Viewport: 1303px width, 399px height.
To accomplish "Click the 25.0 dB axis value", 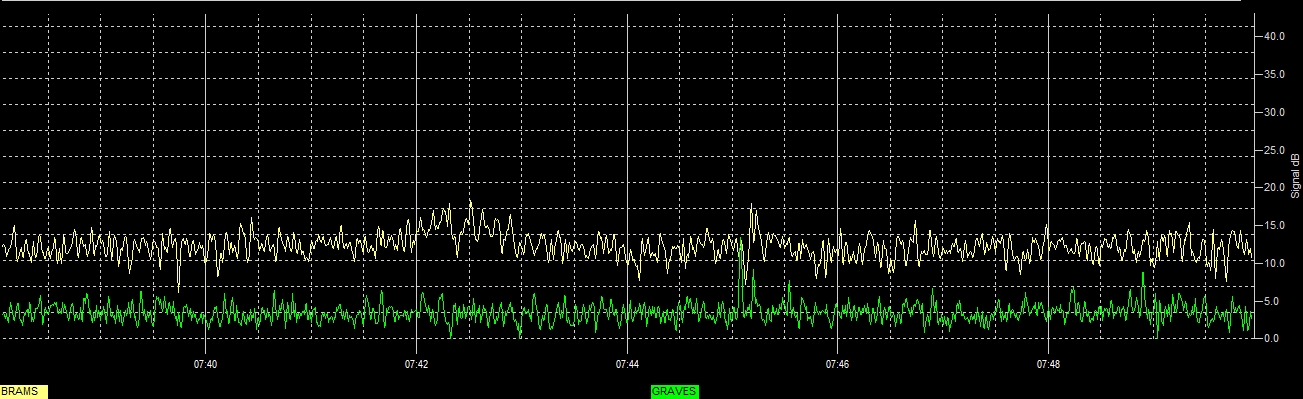I will pyautogui.click(x=1274, y=150).
